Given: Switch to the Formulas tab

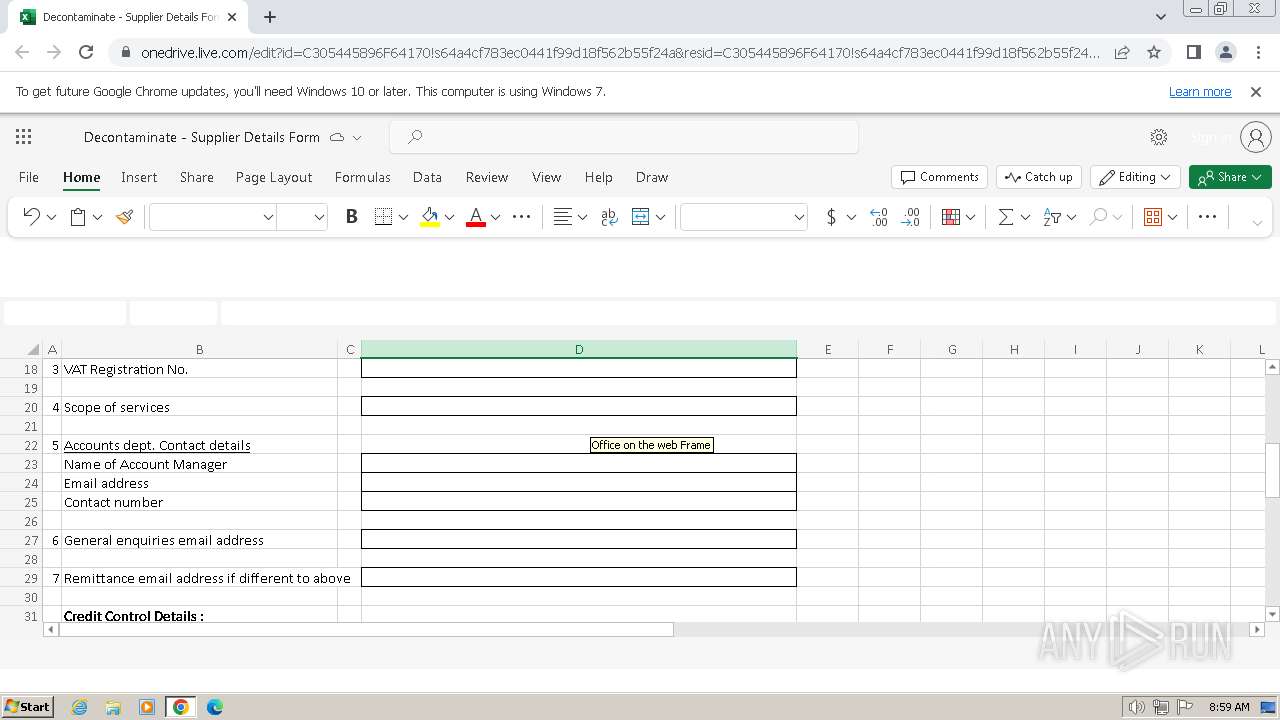Looking at the screenshot, I should click(363, 177).
